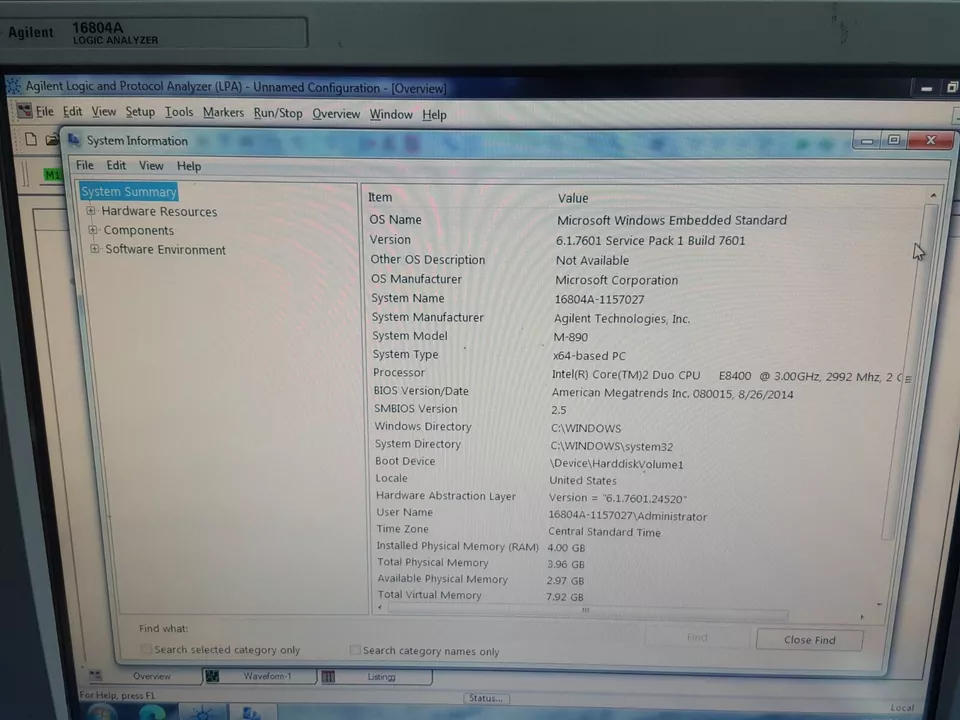Screen dimensions: 960x720
Task: Select Software Environment tree item
Action: coord(165,249)
